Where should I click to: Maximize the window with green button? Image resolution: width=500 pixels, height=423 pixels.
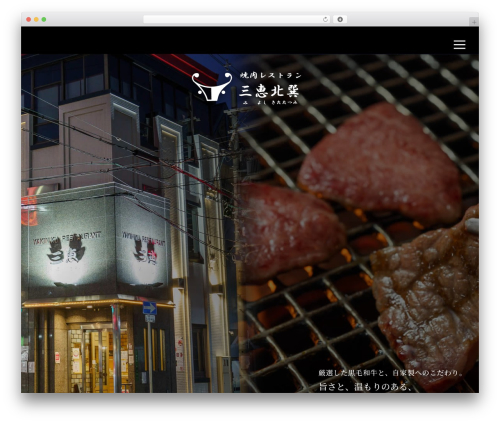click(x=44, y=19)
